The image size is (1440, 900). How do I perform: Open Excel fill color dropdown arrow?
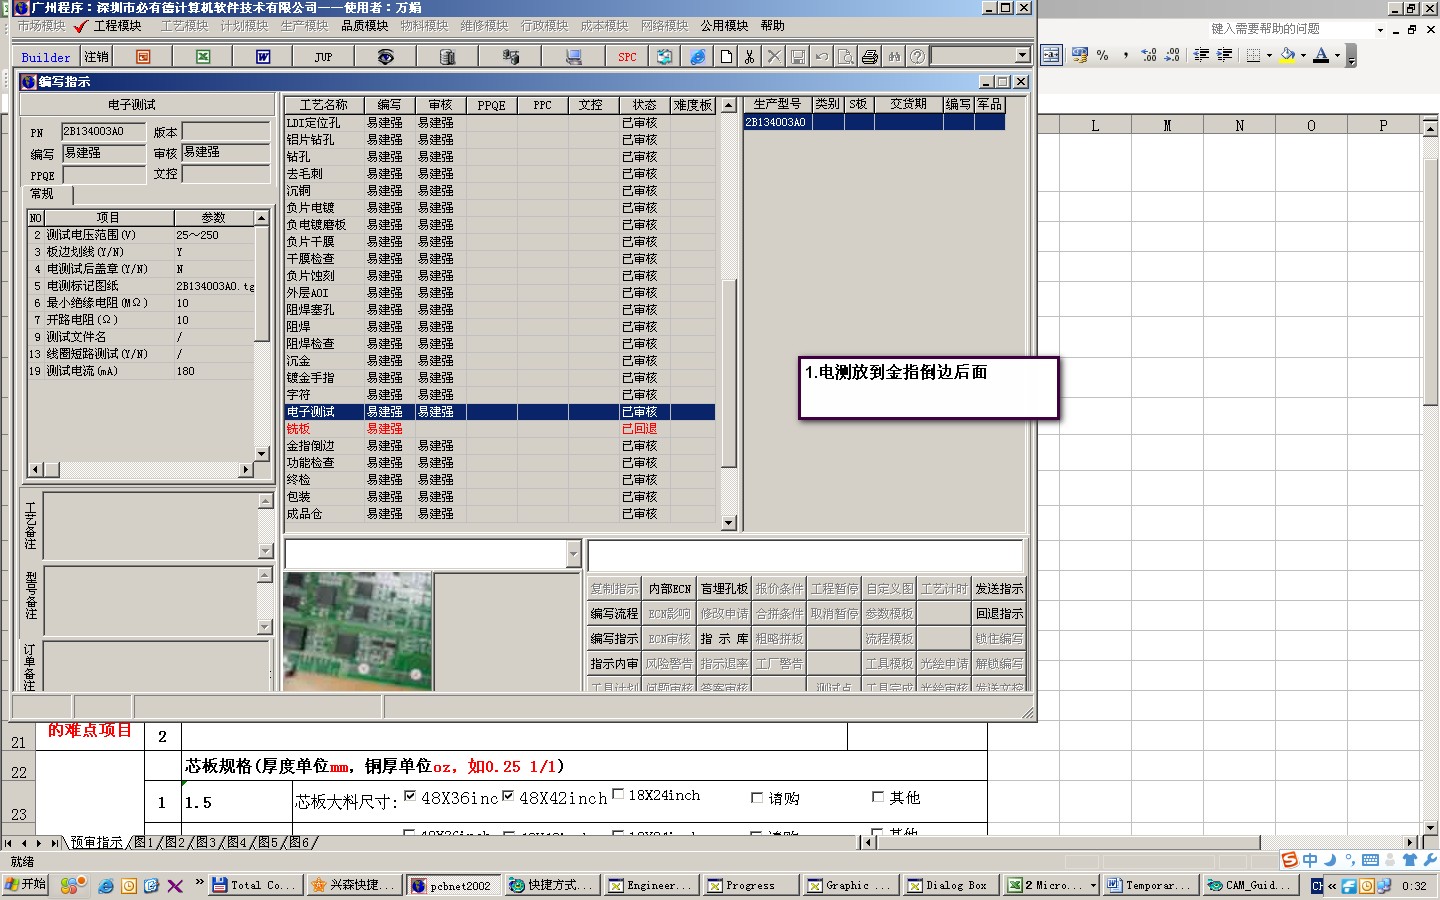tap(1303, 56)
